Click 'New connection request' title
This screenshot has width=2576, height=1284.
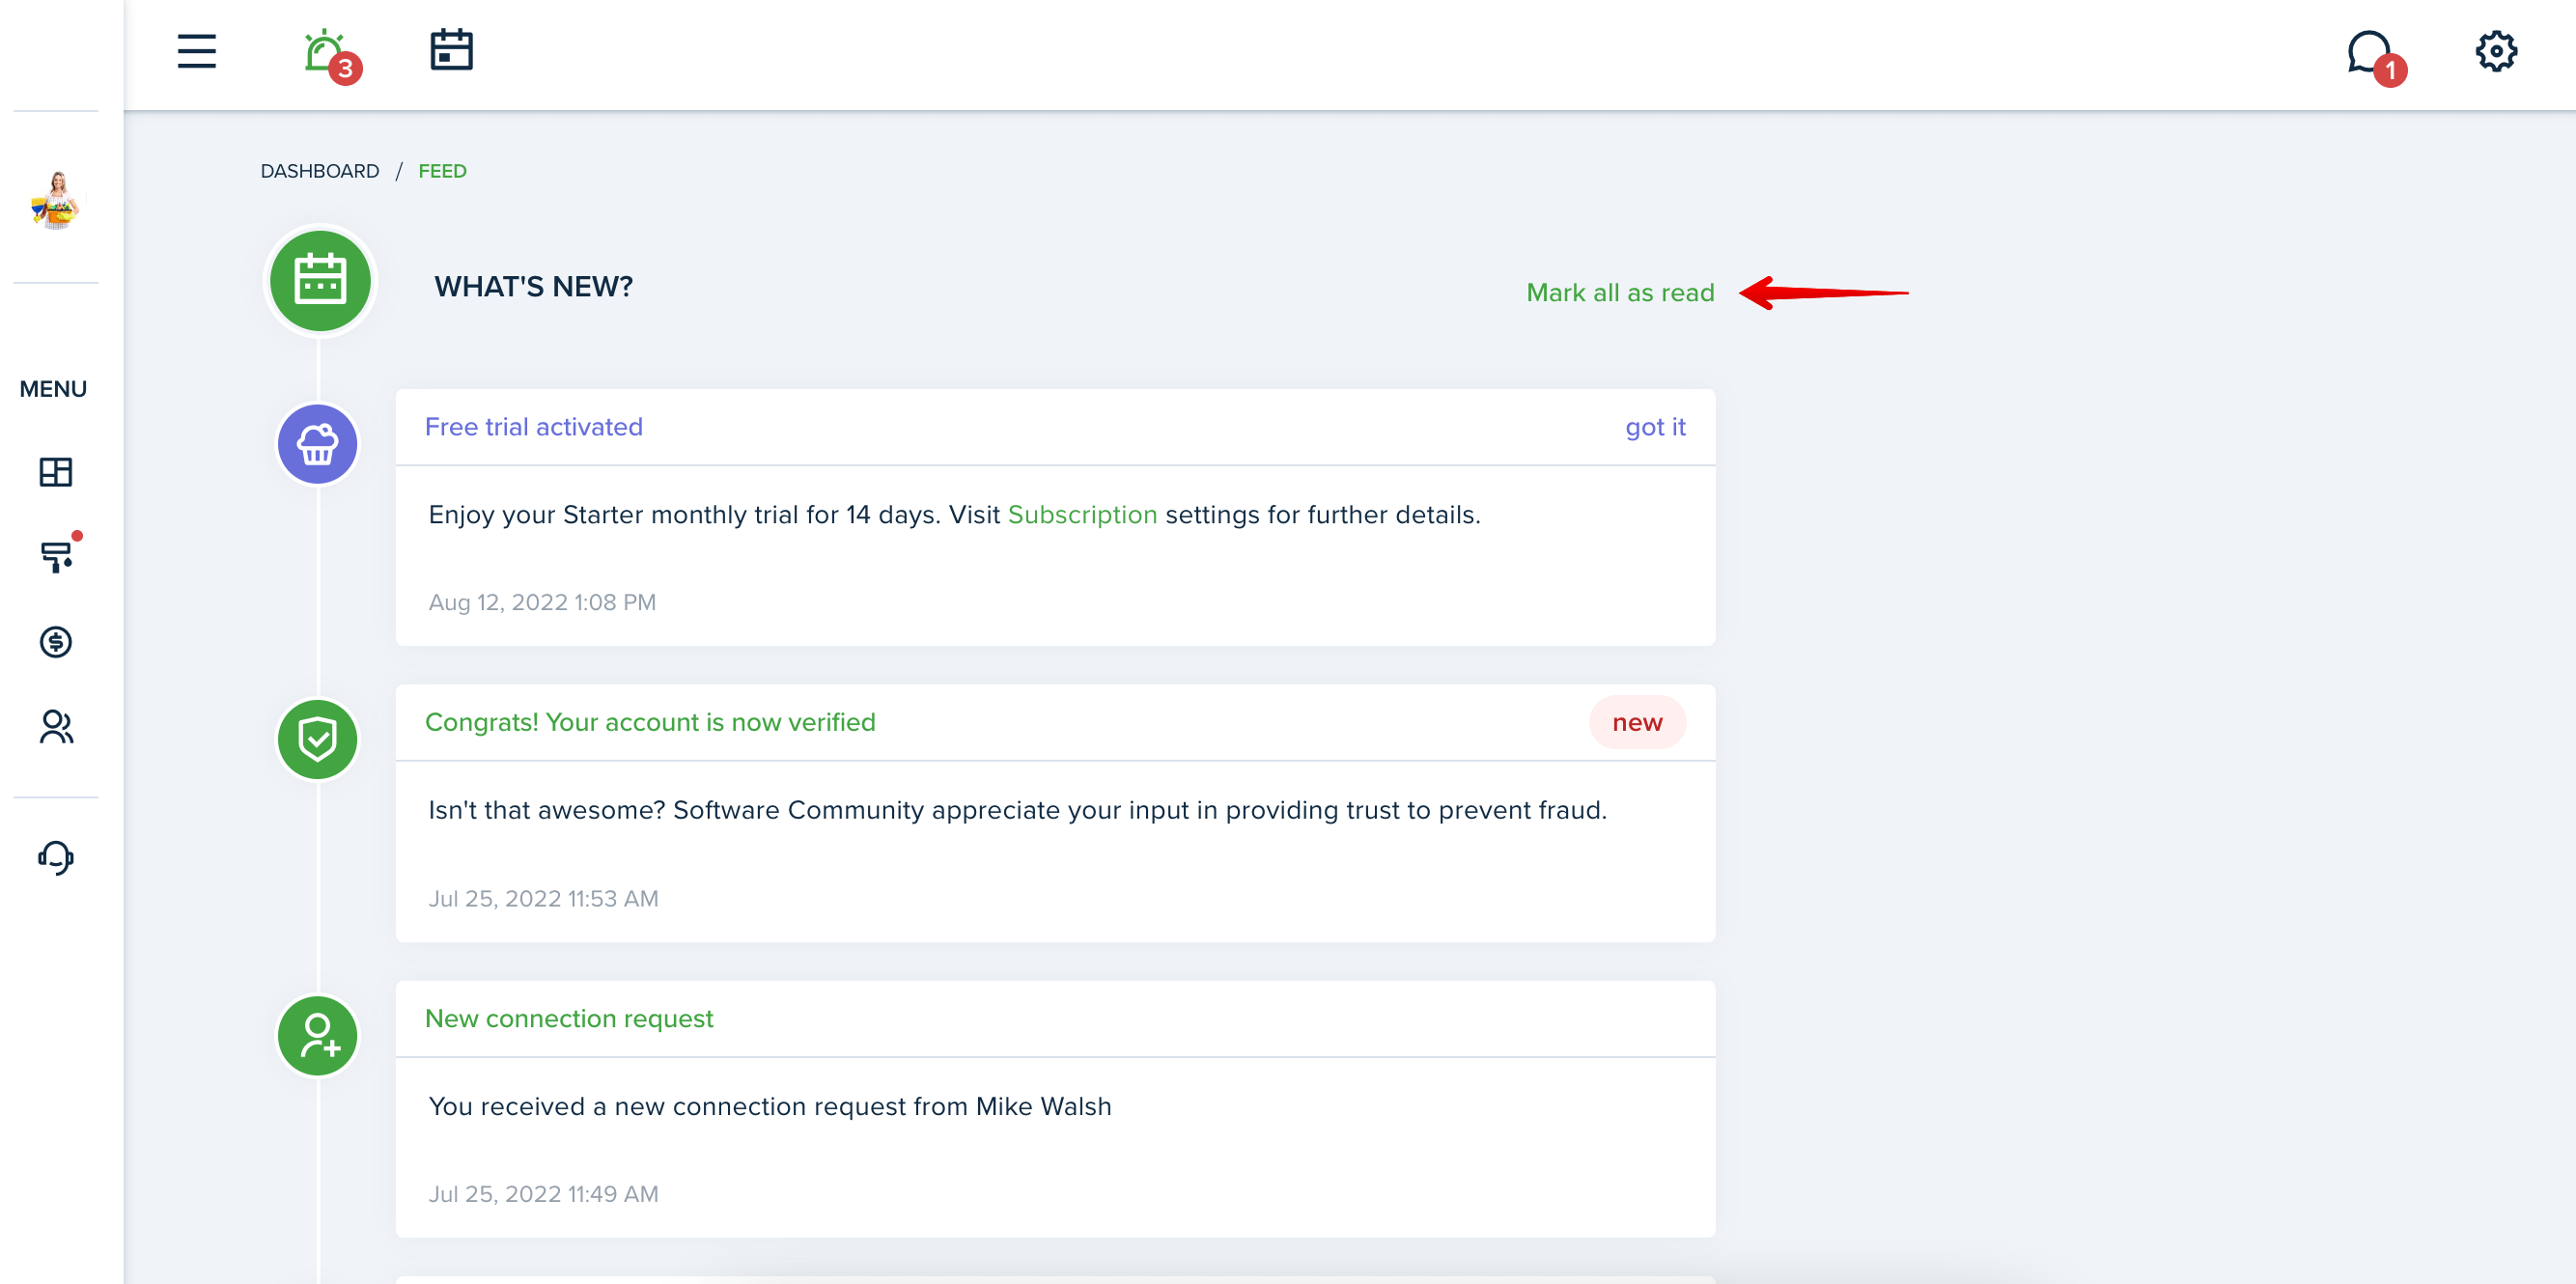(569, 1018)
